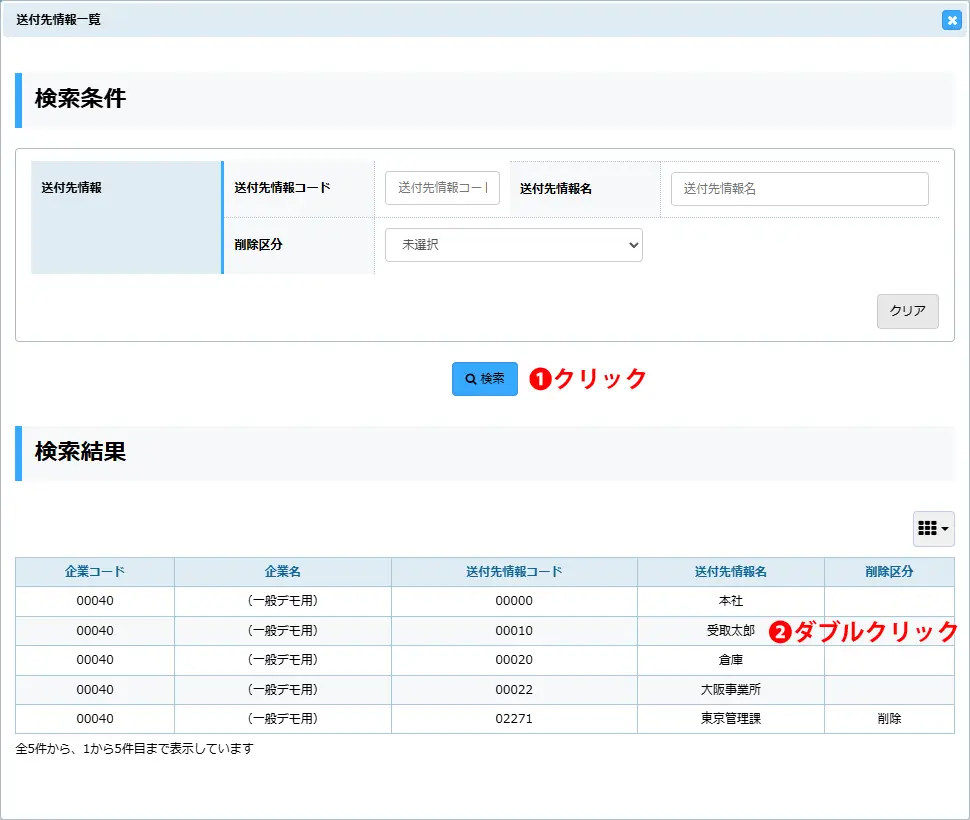Sort by 送付先情報コード column header
Image resolution: width=970 pixels, height=820 pixels.
pos(514,572)
